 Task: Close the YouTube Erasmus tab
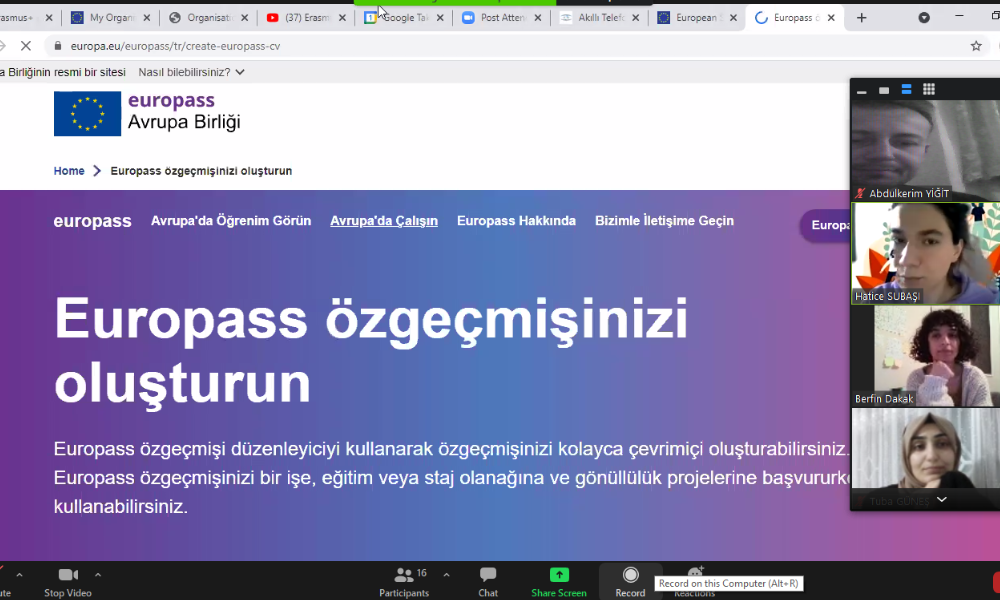[342, 18]
